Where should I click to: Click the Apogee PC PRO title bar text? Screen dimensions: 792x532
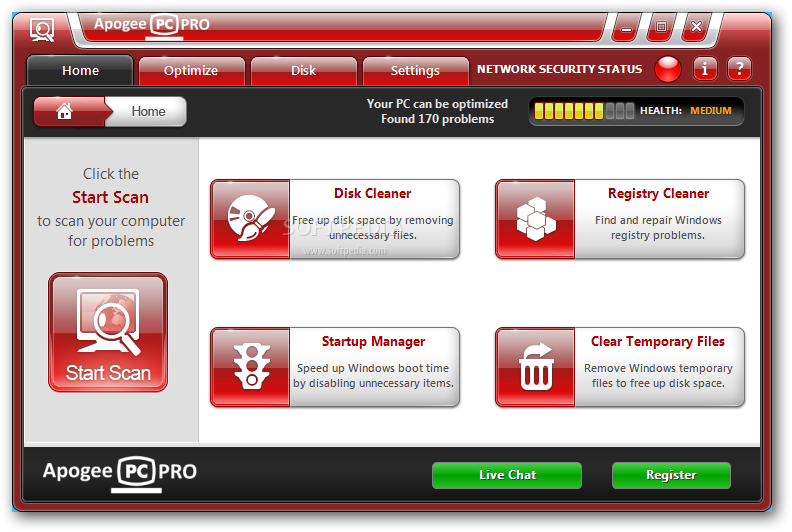[152, 24]
